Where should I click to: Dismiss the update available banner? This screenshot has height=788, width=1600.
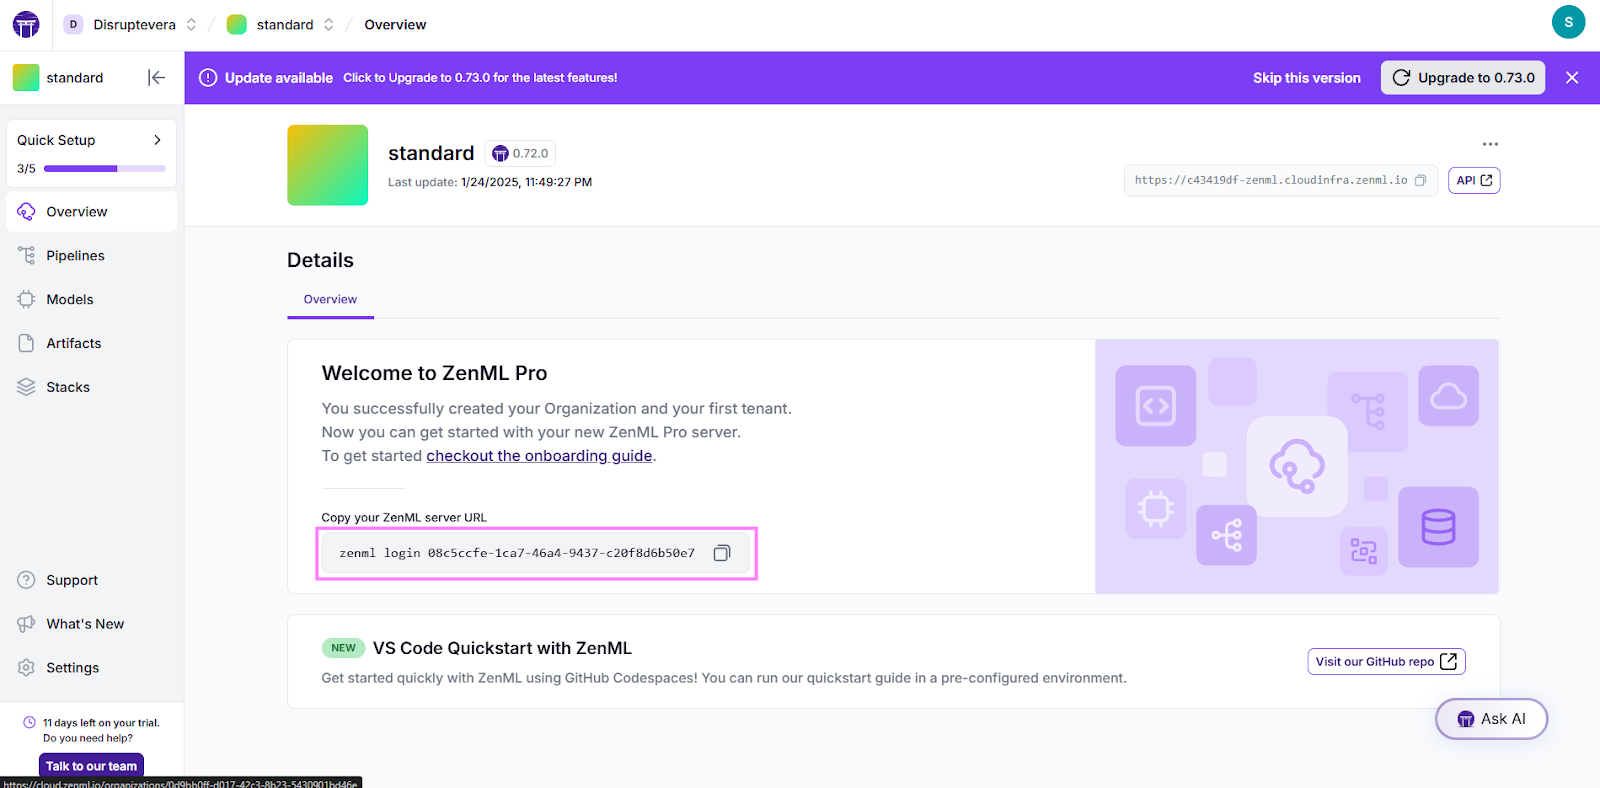[x=1572, y=78]
